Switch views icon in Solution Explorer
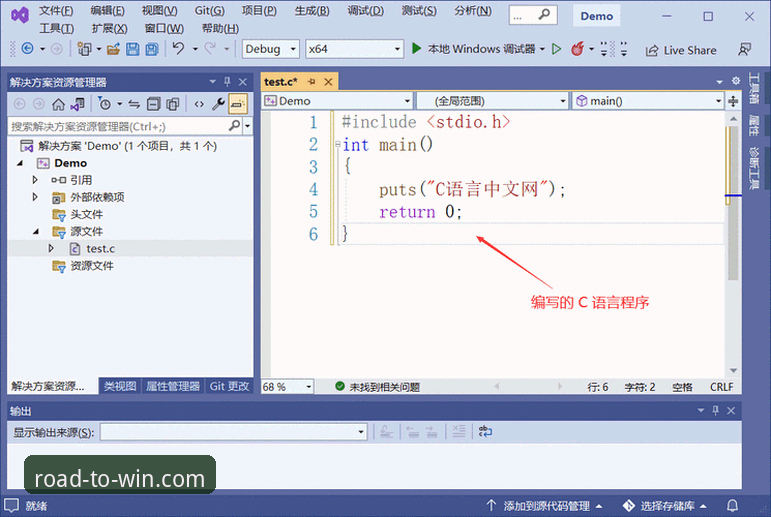The image size is (771, 517). tap(78, 104)
